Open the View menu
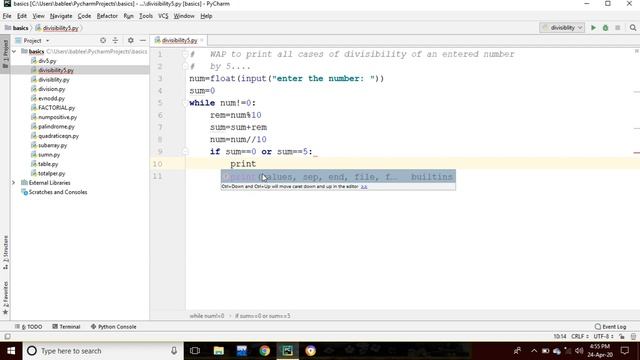 coord(38,16)
